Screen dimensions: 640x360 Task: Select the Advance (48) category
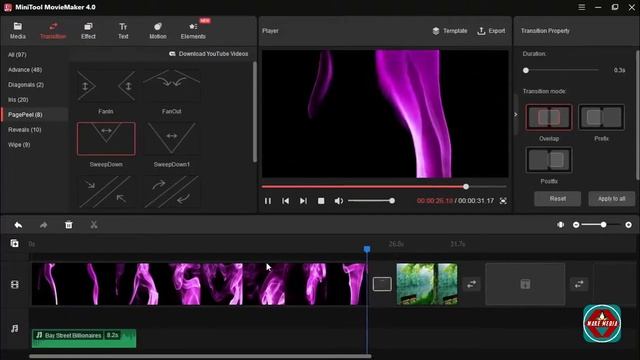[25, 70]
